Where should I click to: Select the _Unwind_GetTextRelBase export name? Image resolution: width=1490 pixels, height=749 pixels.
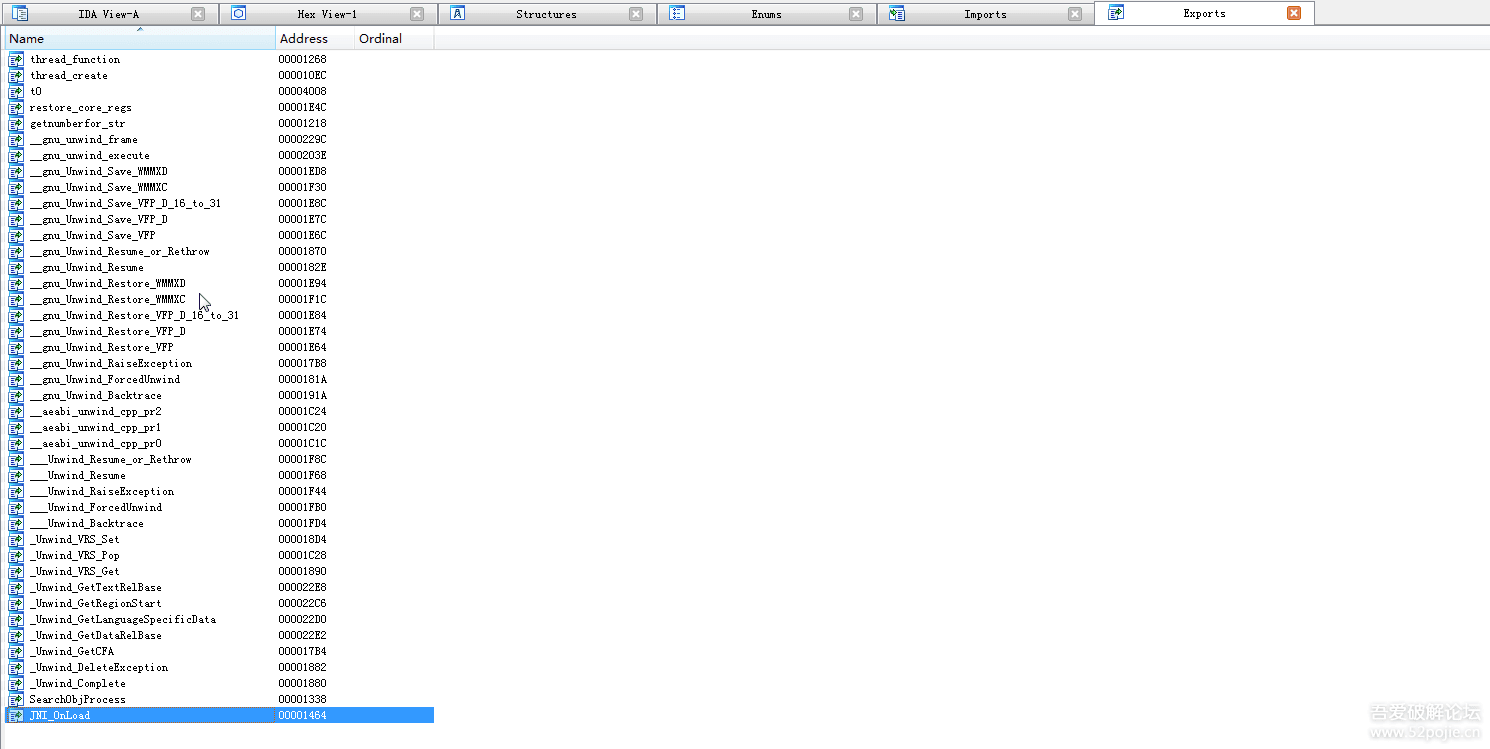click(x=95, y=588)
